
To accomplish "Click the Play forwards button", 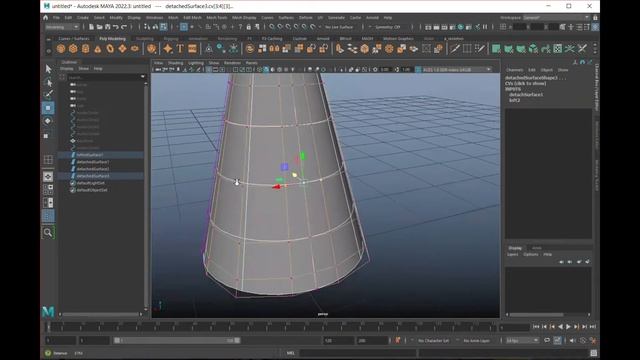I will coord(569,327).
